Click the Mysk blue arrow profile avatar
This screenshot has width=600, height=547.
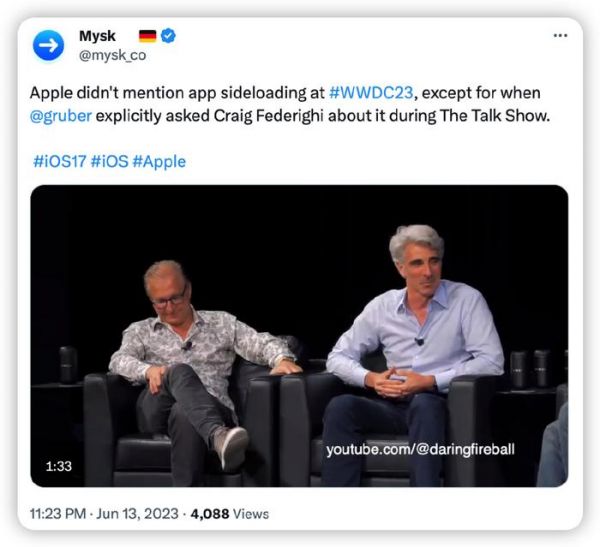tap(48, 46)
